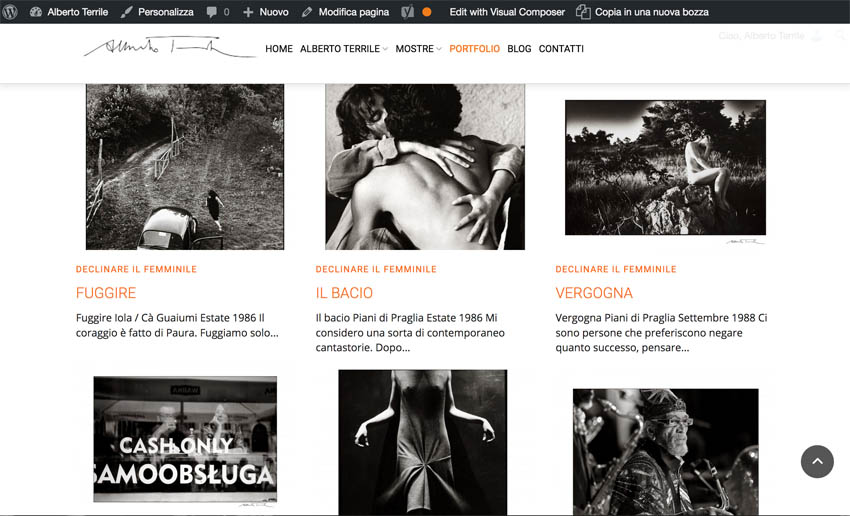
Task: Click the Personalizza brush item
Action: point(157,12)
